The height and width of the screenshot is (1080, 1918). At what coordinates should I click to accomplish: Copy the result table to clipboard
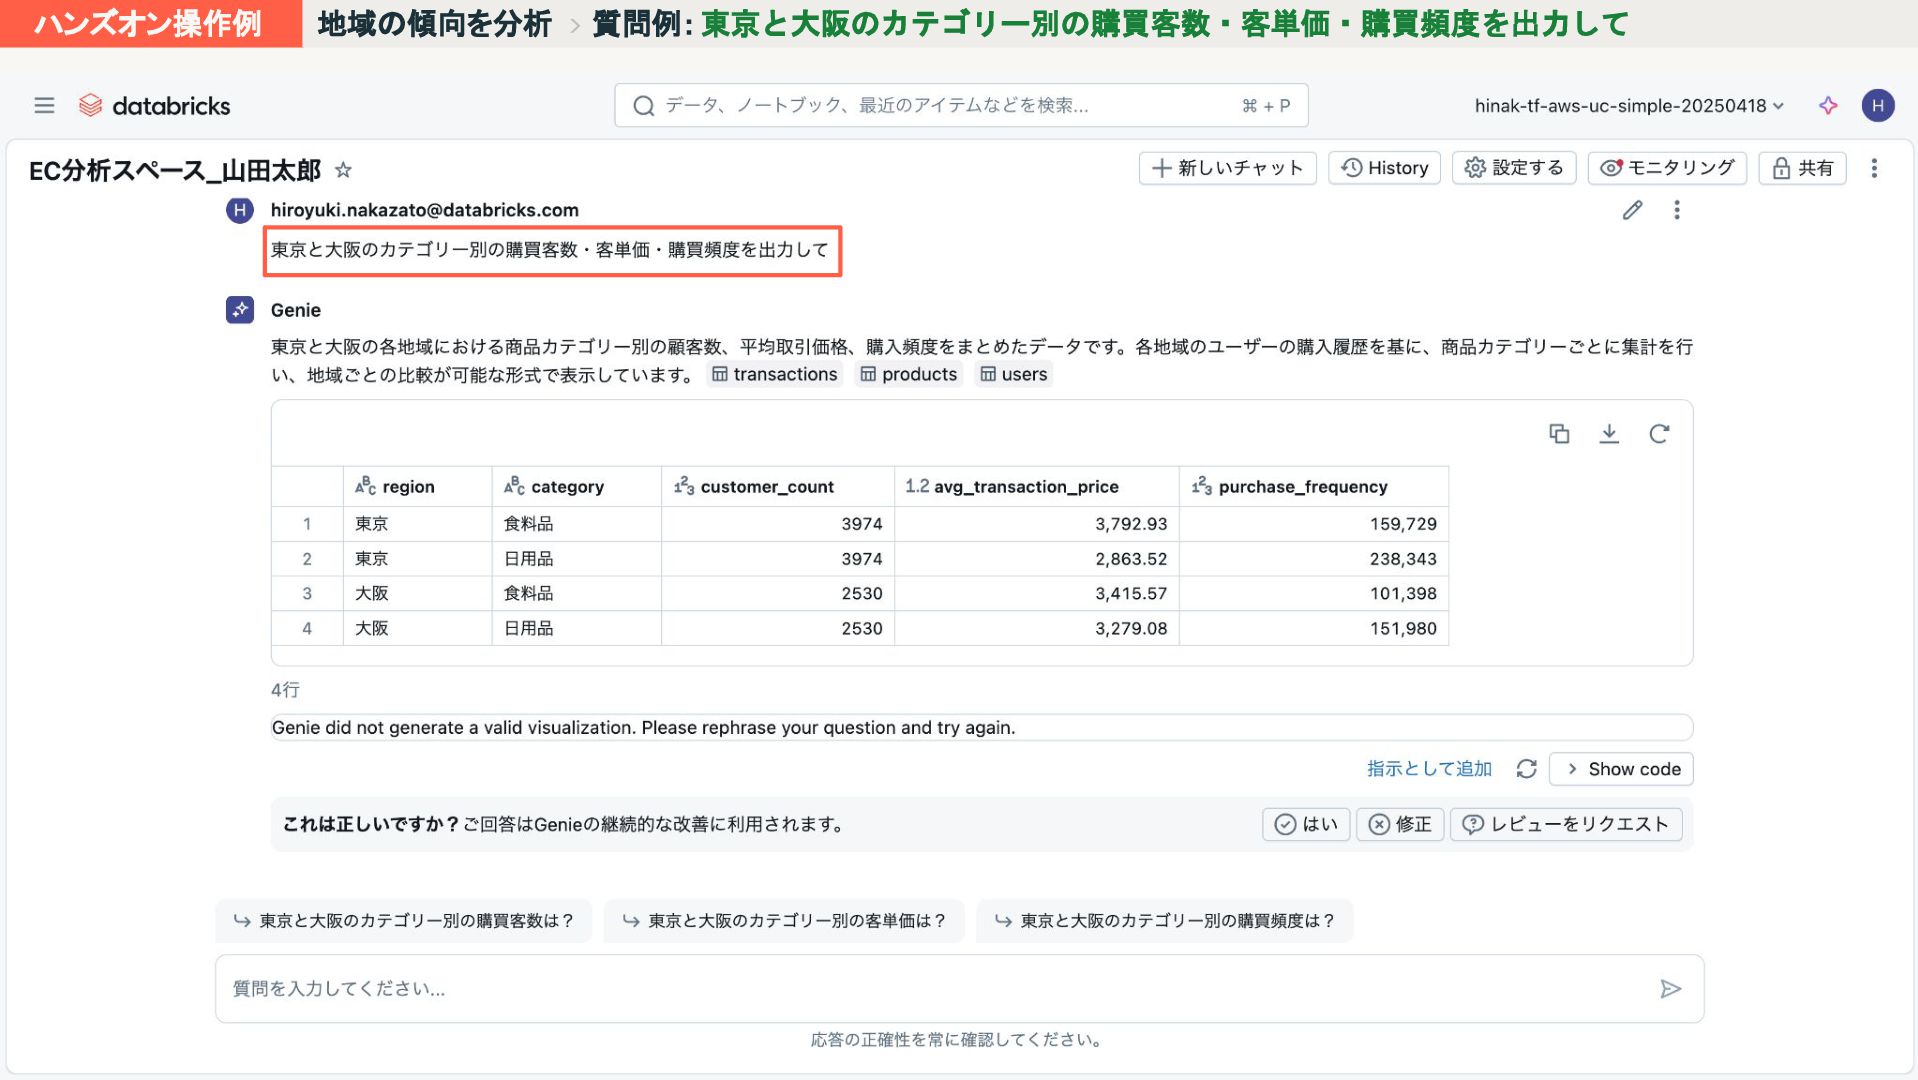[1559, 433]
